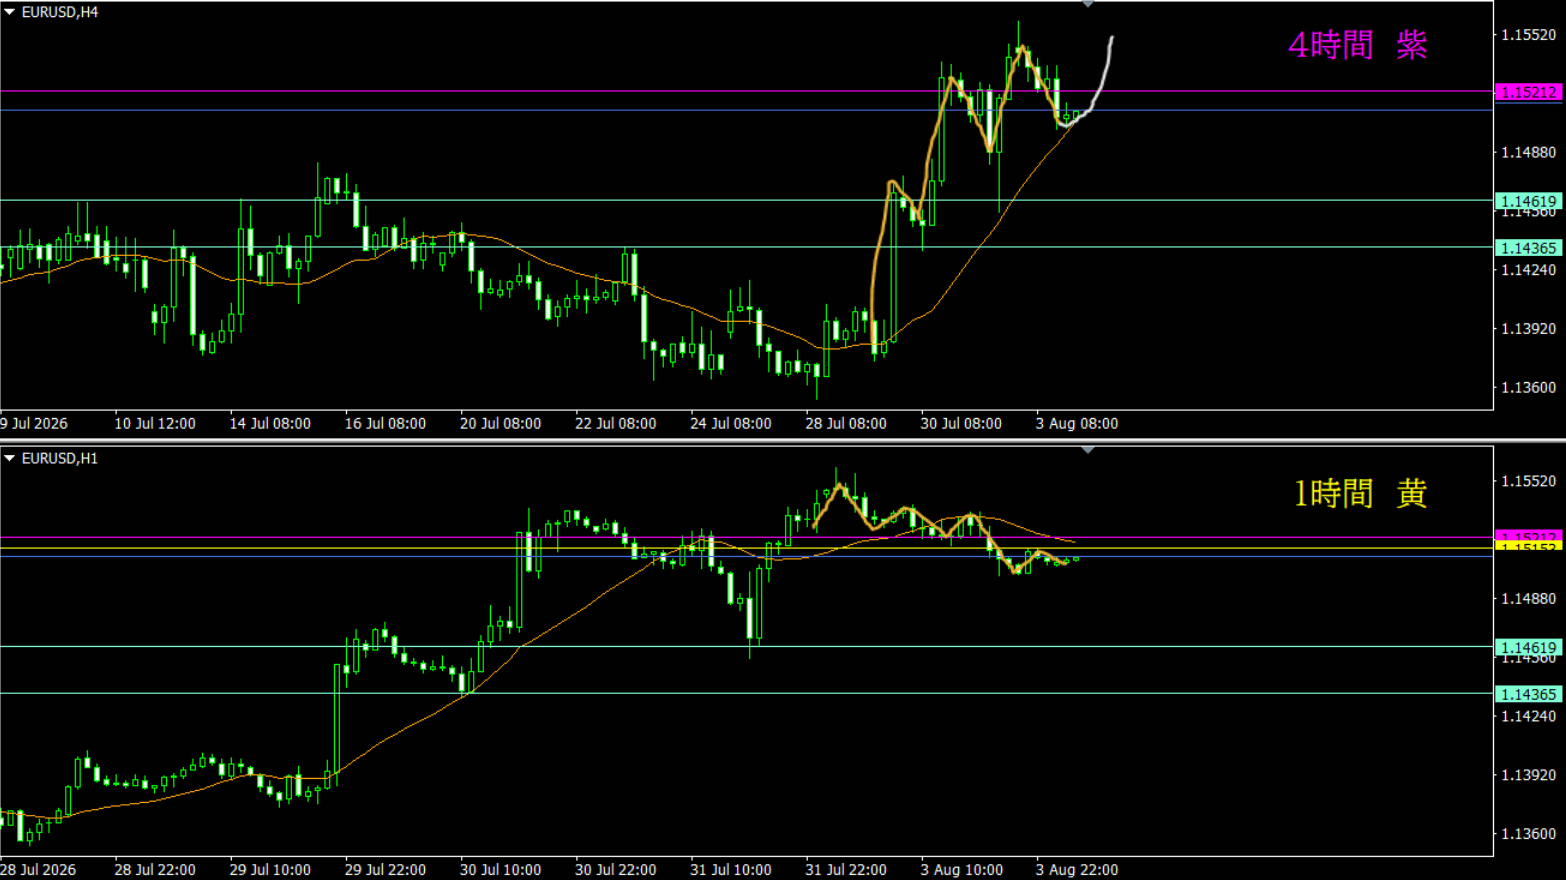This screenshot has width=1566, height=880.
Task: Click the 1.15520 scale value on H4 chart
Action: point(1529,35)
